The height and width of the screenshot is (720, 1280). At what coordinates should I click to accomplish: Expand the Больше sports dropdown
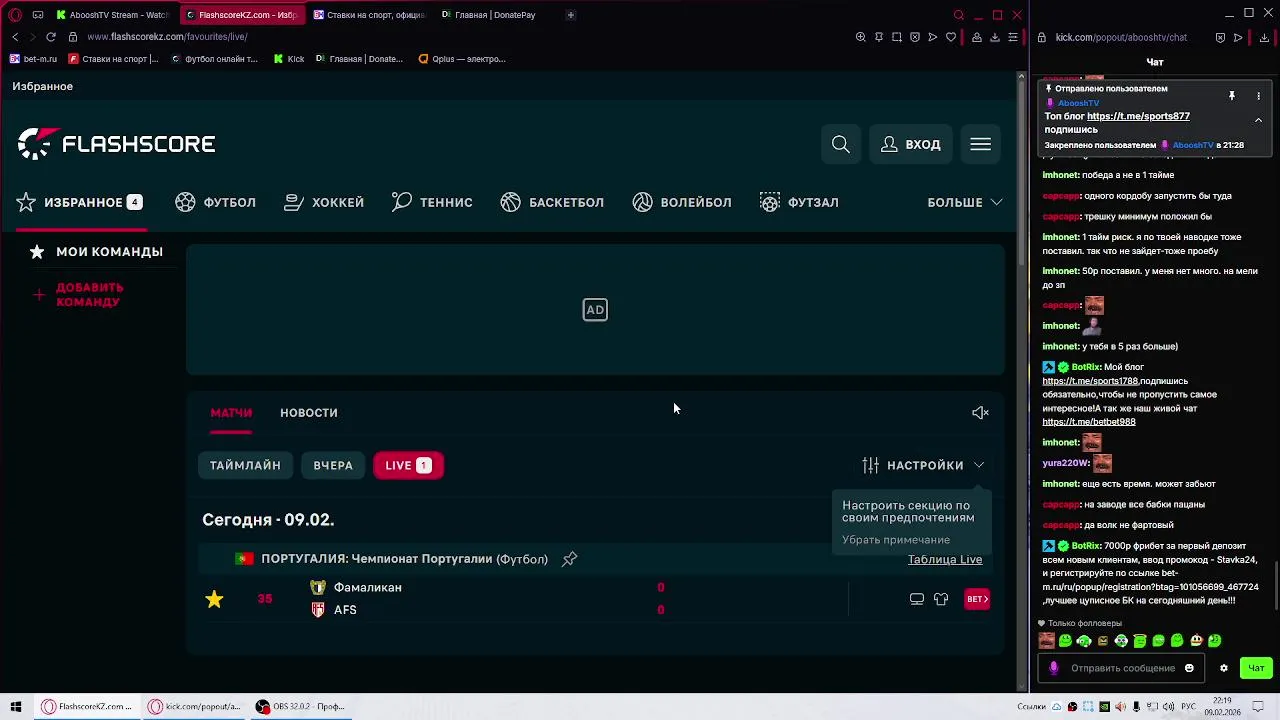coord(965,202)
